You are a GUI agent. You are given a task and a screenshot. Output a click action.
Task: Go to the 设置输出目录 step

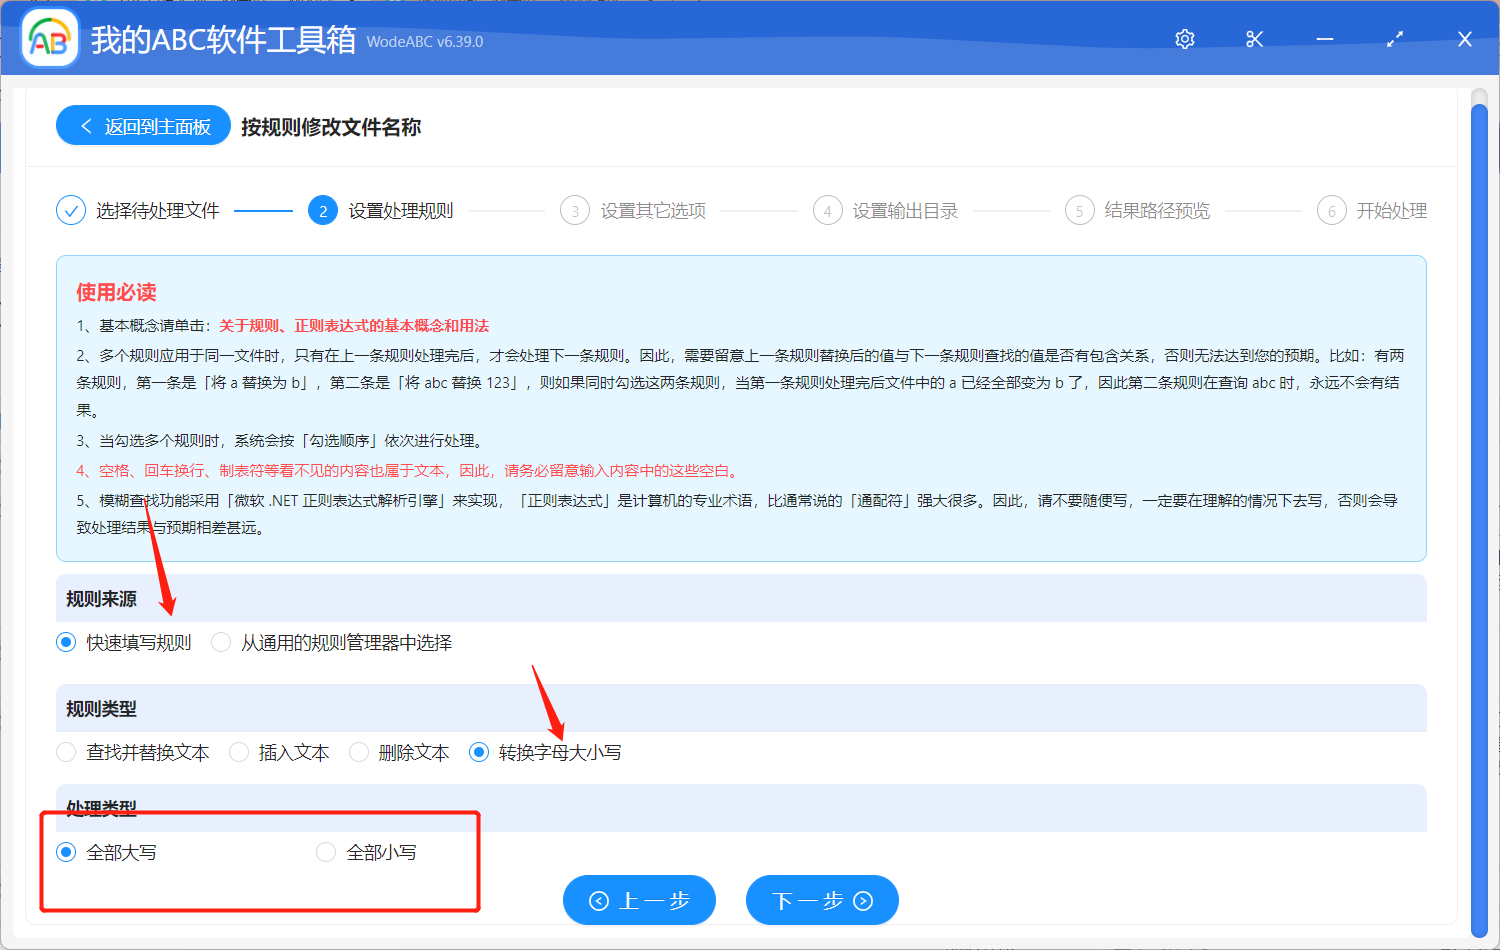[904, 211]
